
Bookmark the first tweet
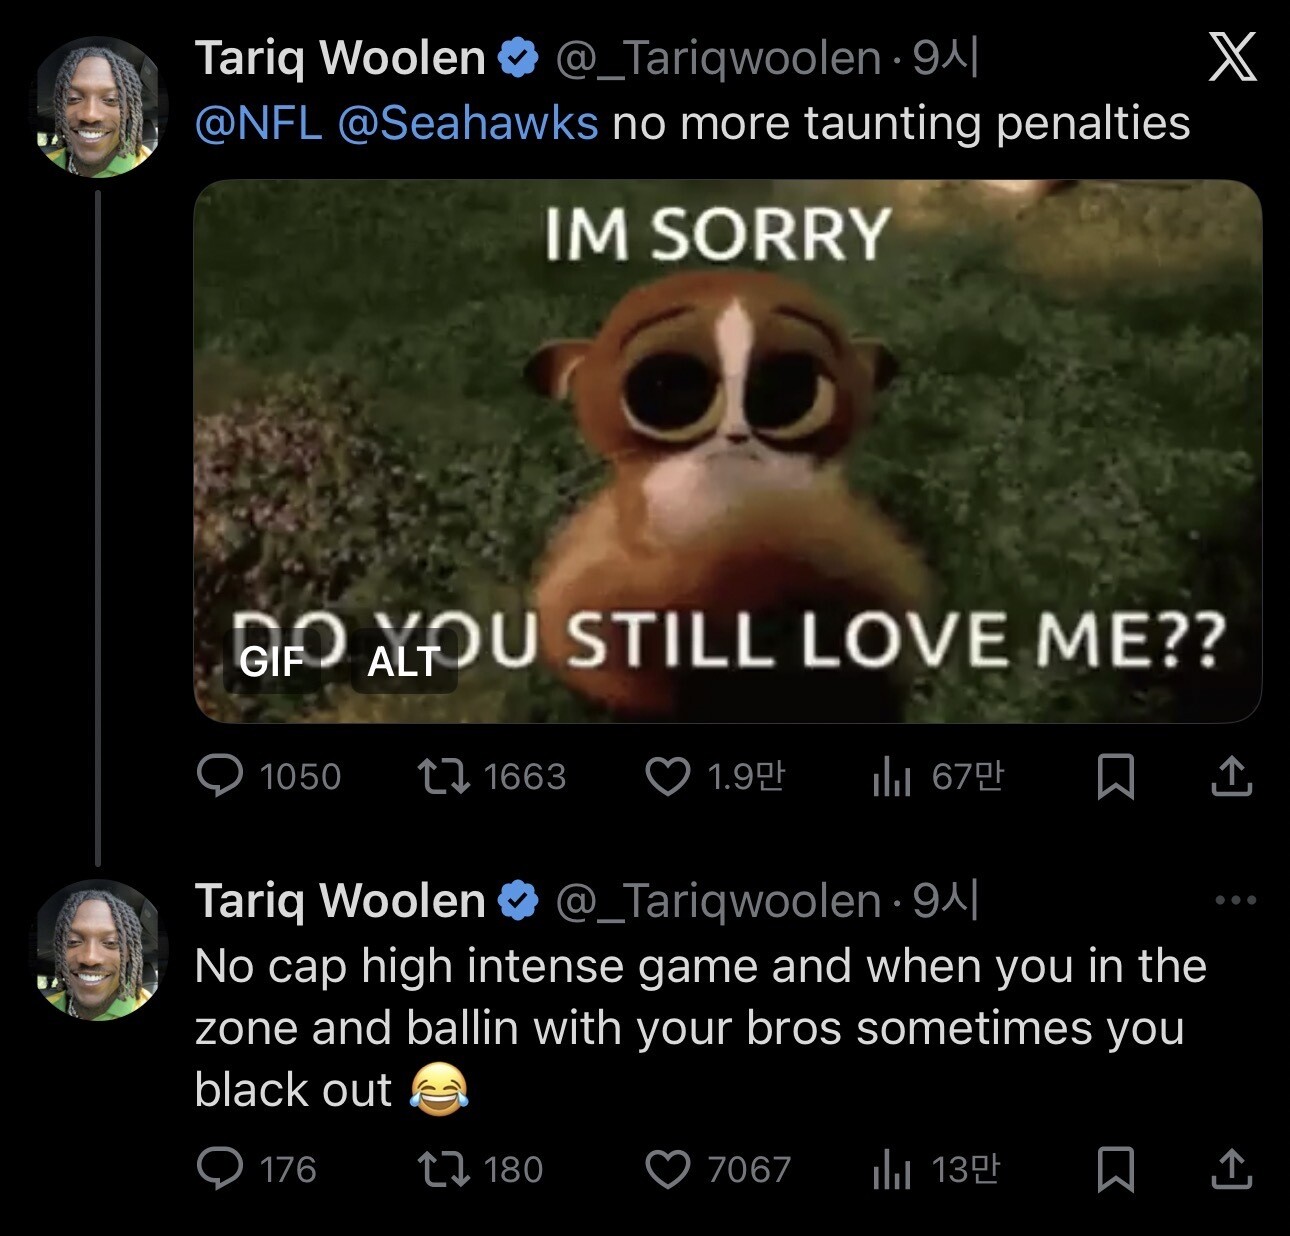(1115, 776)
